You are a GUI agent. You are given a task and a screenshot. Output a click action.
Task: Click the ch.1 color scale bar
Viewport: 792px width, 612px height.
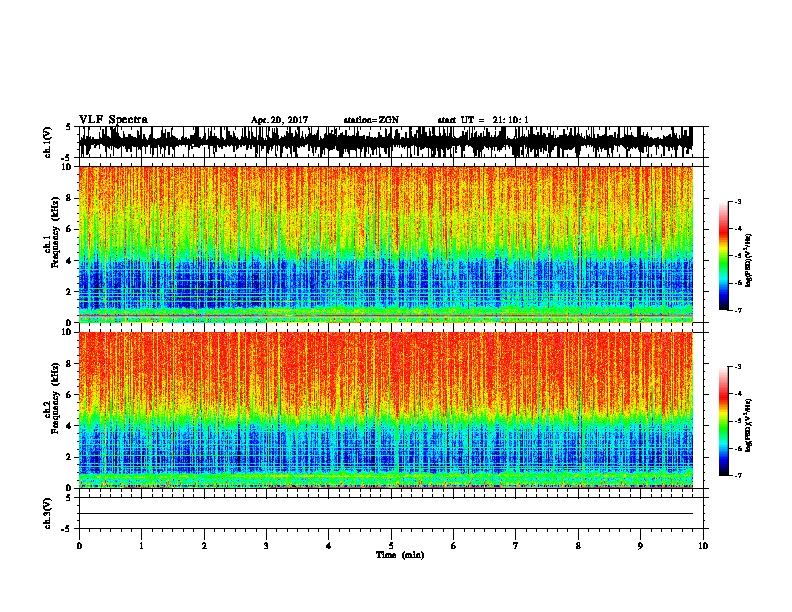[x=724, y=256]
